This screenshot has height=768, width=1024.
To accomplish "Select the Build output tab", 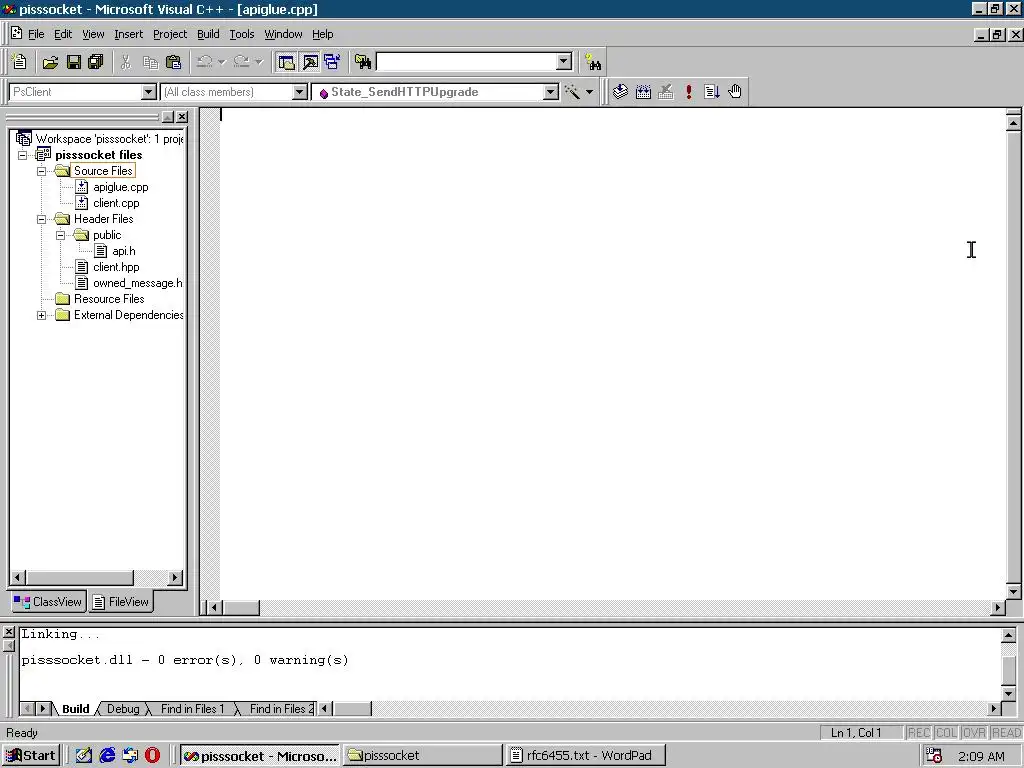I will click(x=76, y=709).
